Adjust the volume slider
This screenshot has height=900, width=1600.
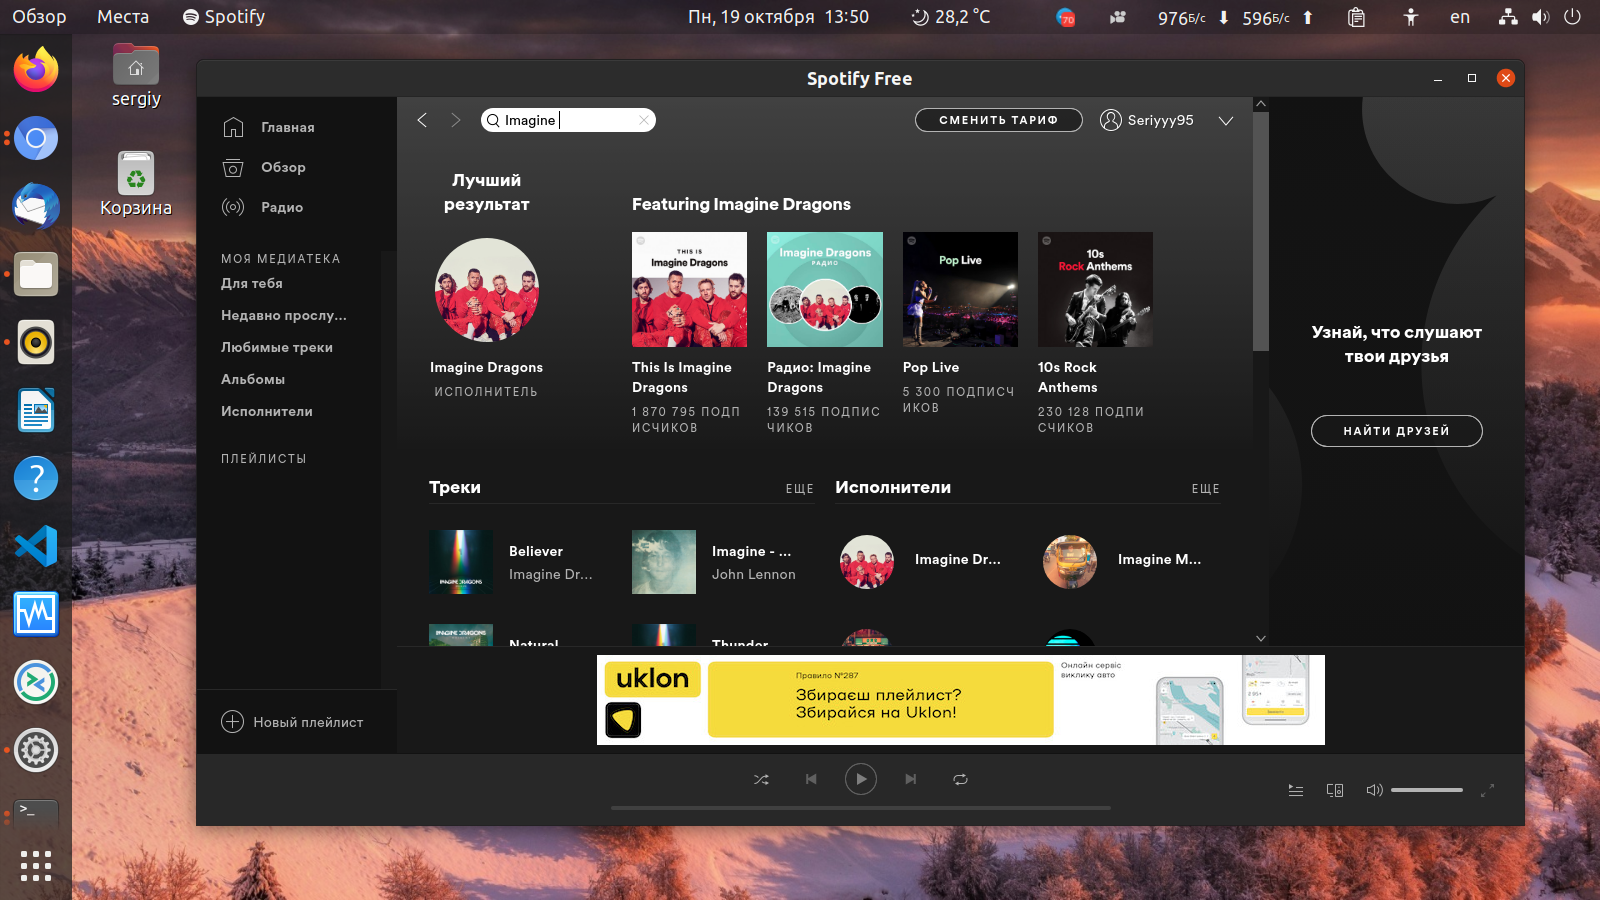coord(1427,790)
